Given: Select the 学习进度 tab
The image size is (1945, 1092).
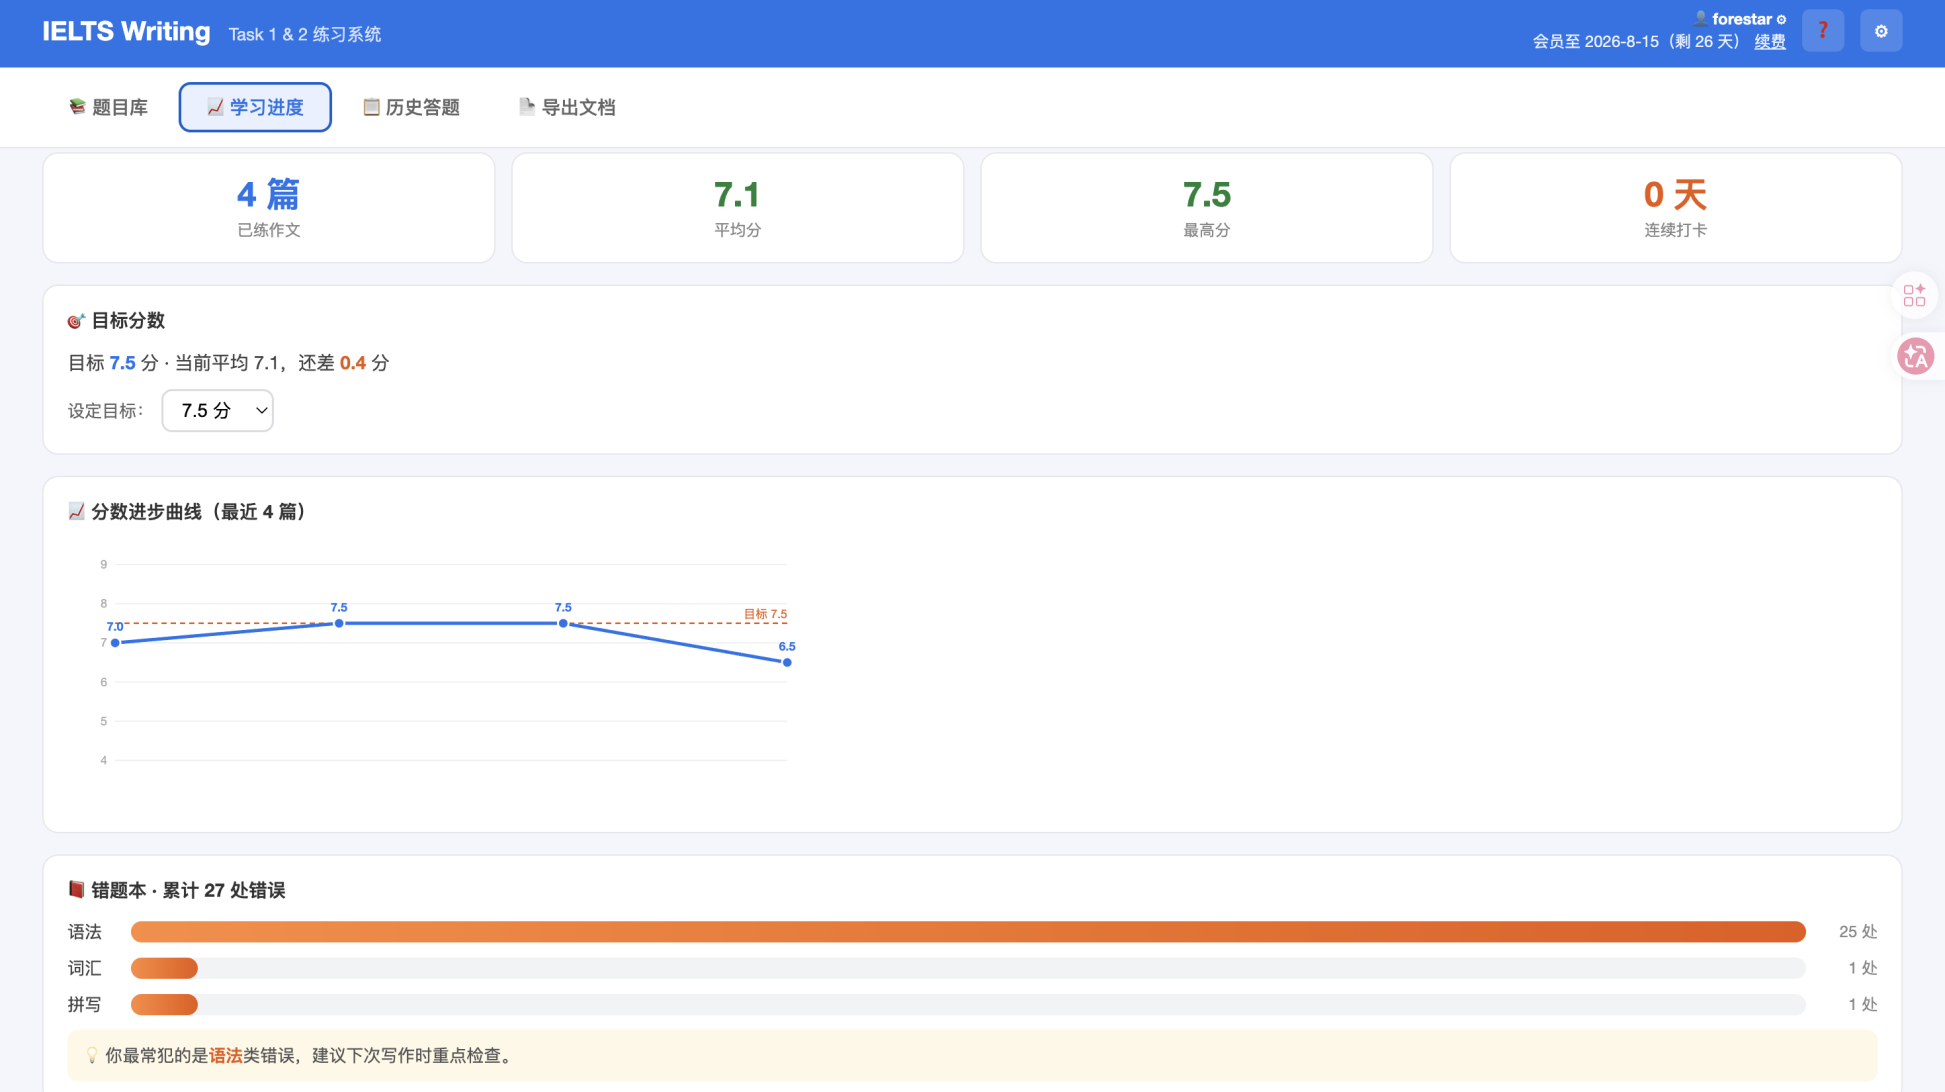Looking at the screenshot, I should [255, 107].
